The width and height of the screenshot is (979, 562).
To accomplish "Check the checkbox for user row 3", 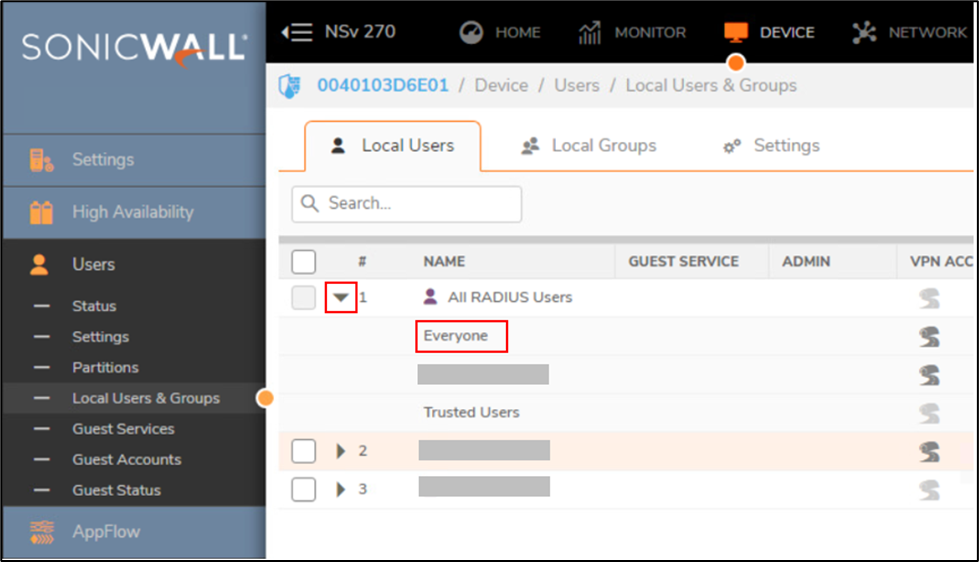I will click(x=304, y=489).
